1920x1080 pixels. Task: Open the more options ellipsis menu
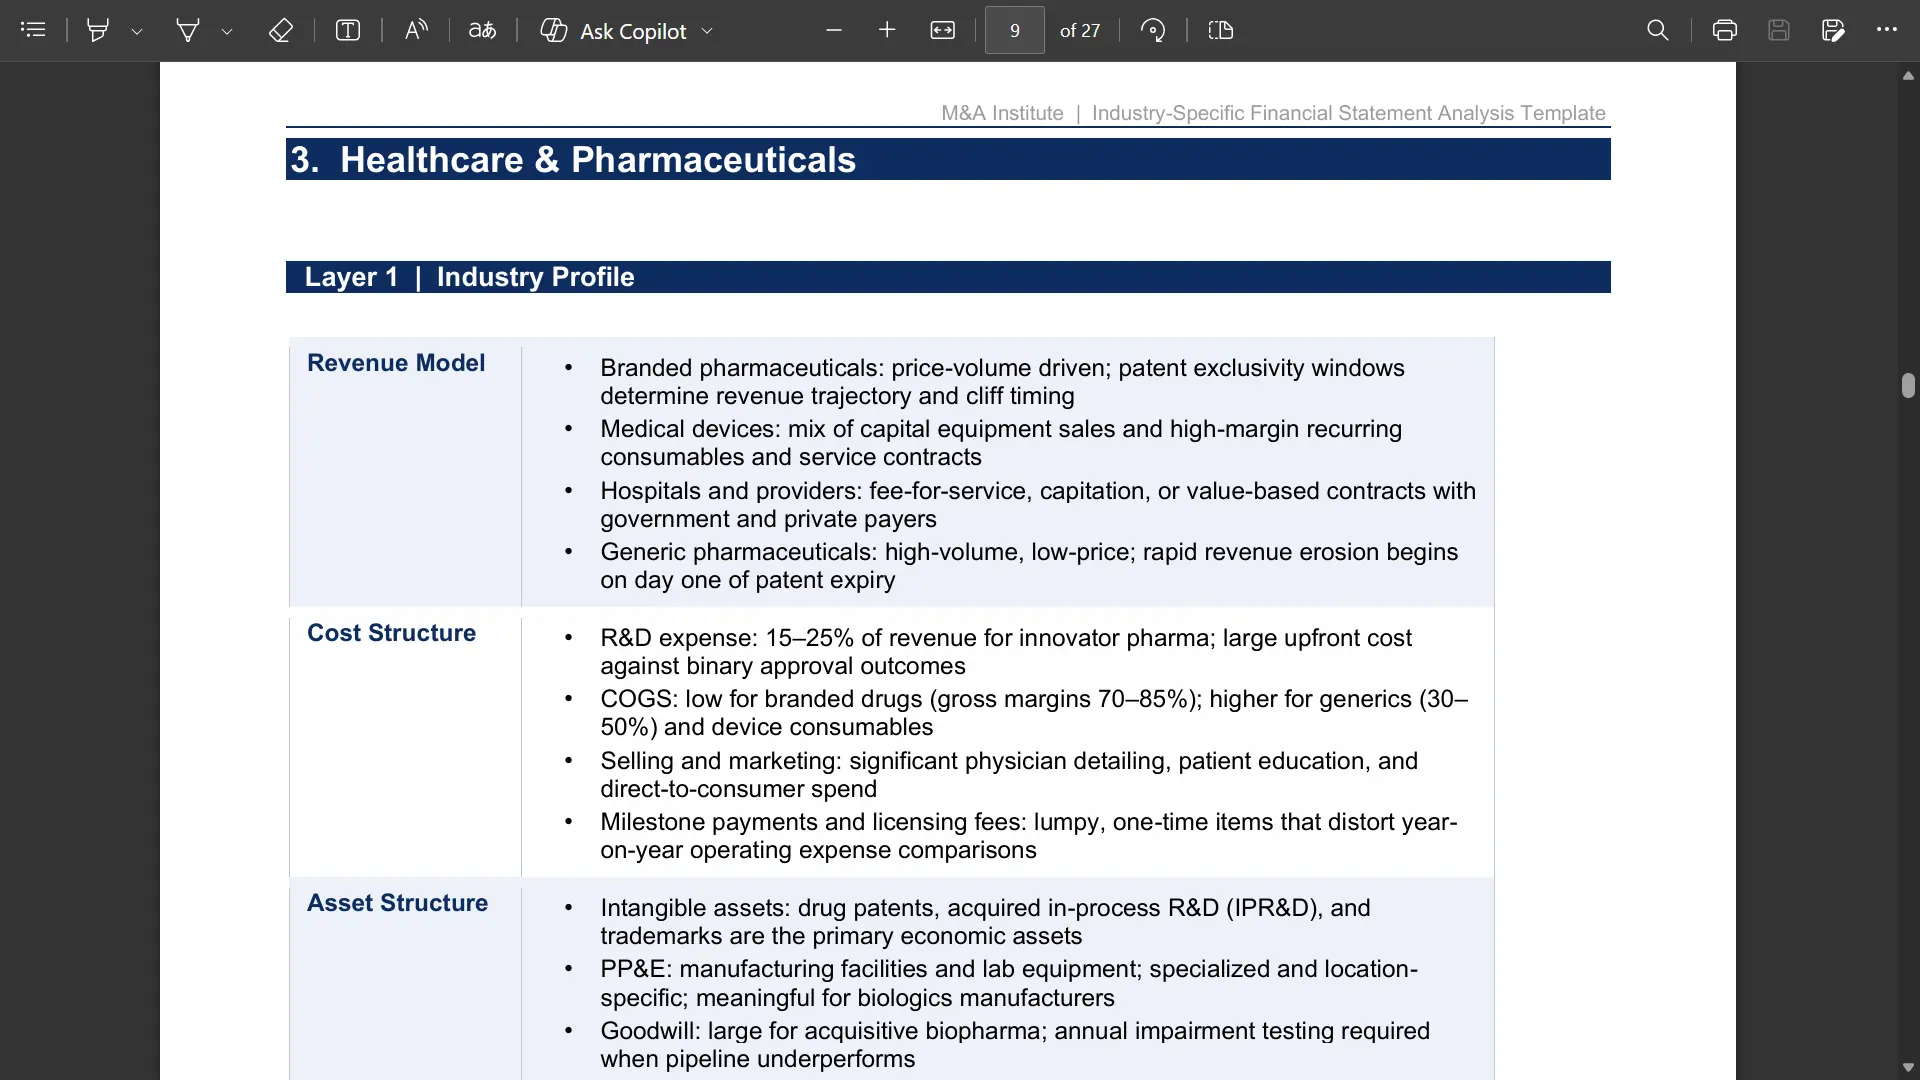point(1887,30)
